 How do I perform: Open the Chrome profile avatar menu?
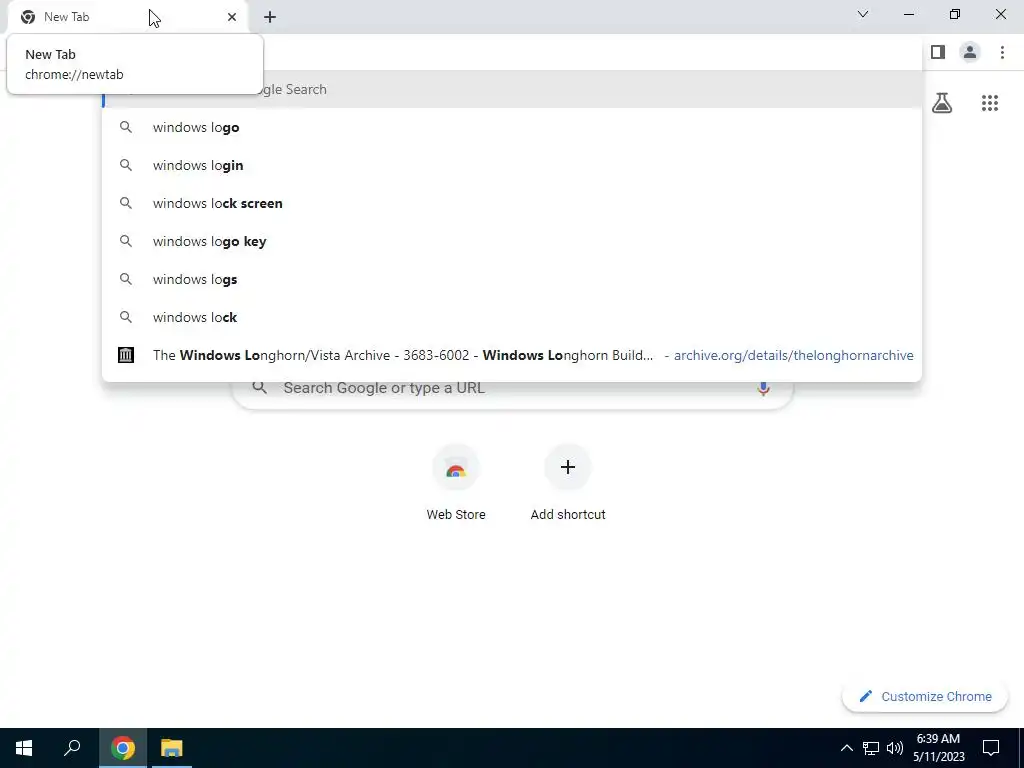[x=970, y=52]
